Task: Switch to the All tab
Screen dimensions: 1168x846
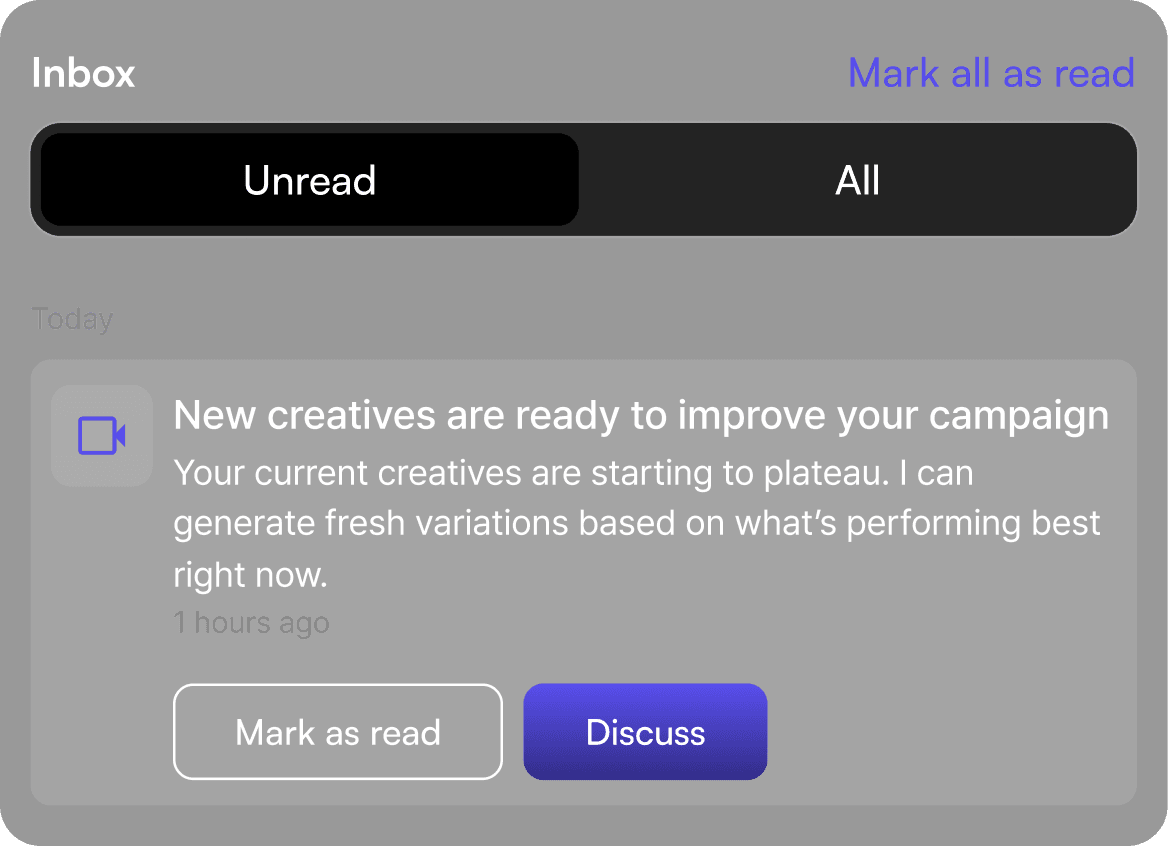Action: [x=857, y=179]
